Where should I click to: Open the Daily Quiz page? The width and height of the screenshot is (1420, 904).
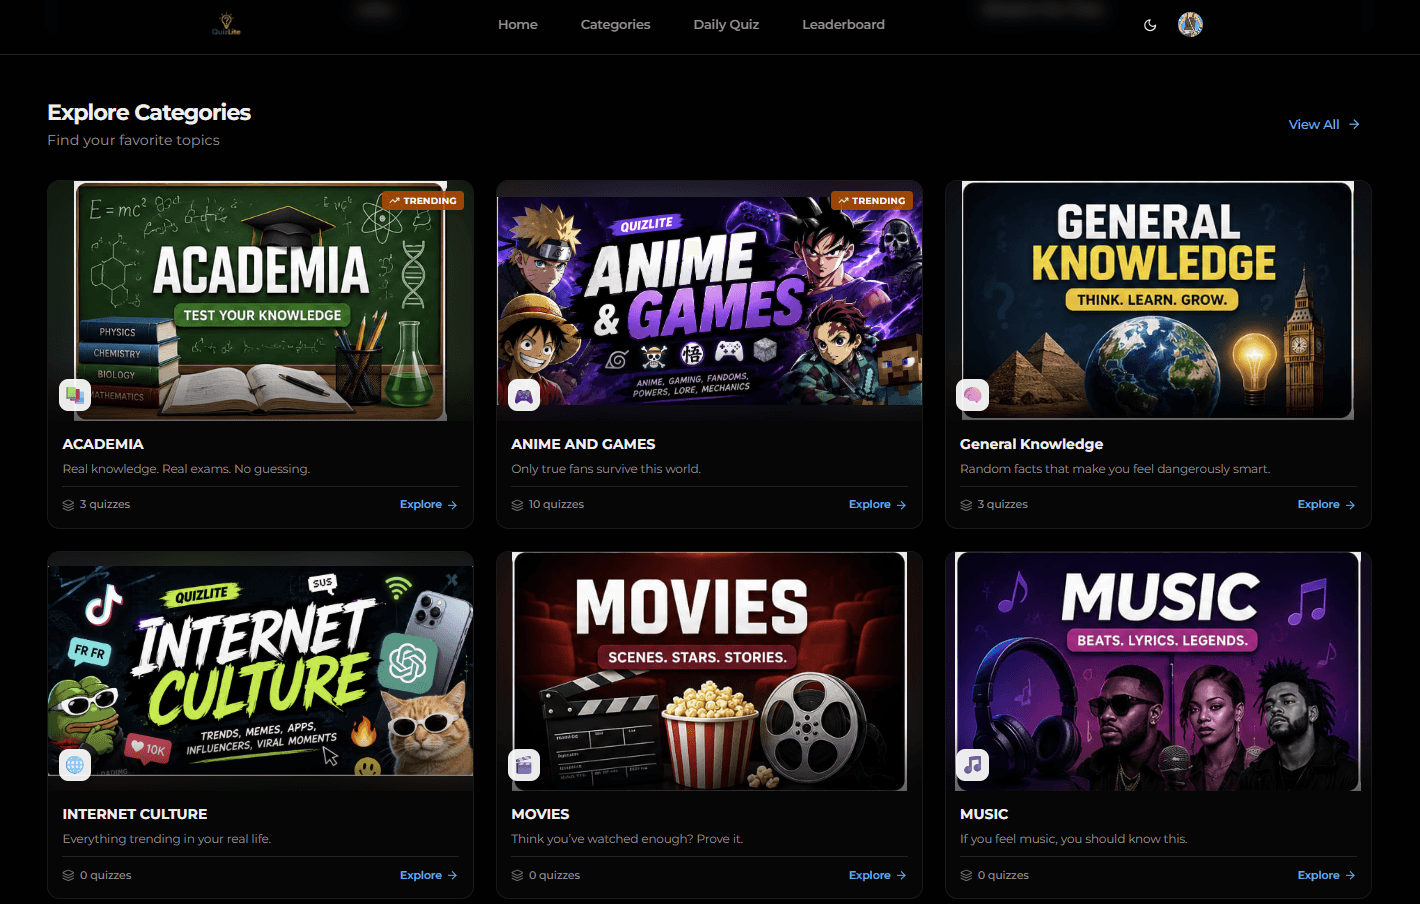point(726,24)
